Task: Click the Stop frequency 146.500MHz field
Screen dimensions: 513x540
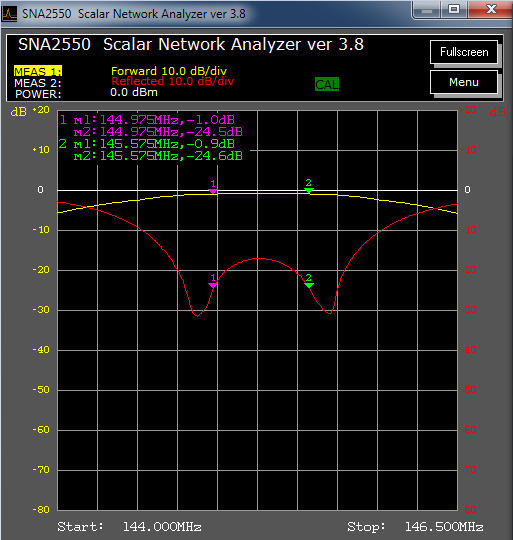Action: (444, 527)
